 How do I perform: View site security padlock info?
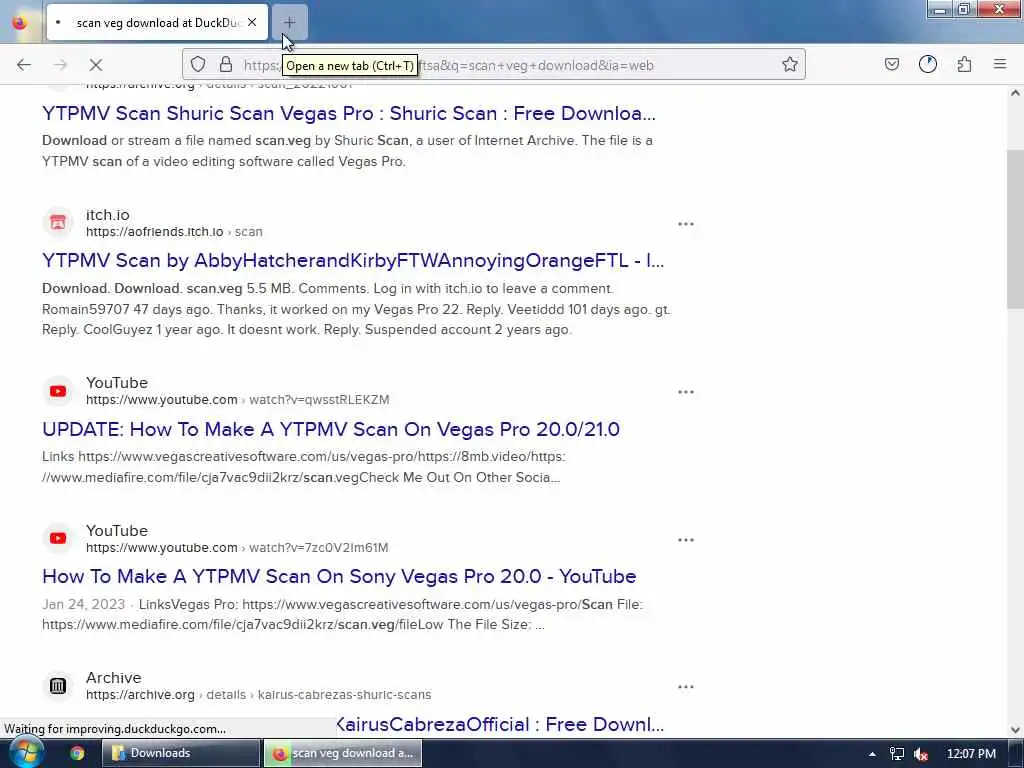226,64
